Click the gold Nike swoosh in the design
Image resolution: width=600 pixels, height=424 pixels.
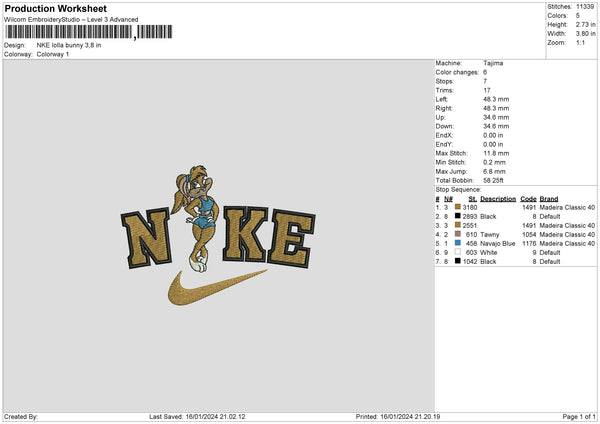coord(216,287)
